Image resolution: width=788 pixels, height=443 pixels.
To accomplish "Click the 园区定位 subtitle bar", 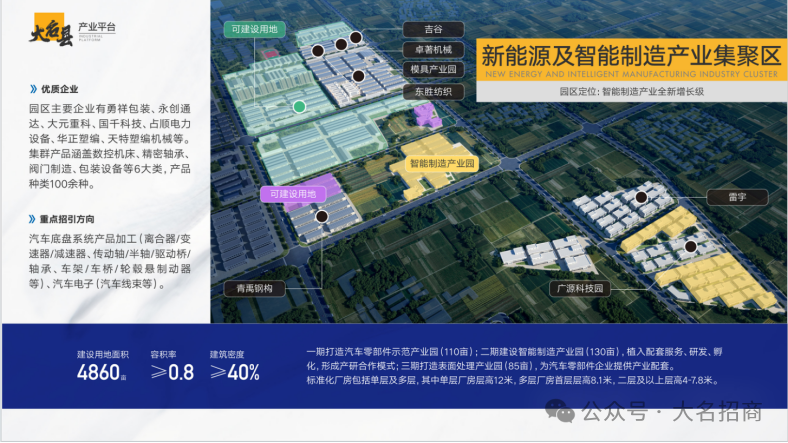I will [630, 91].
